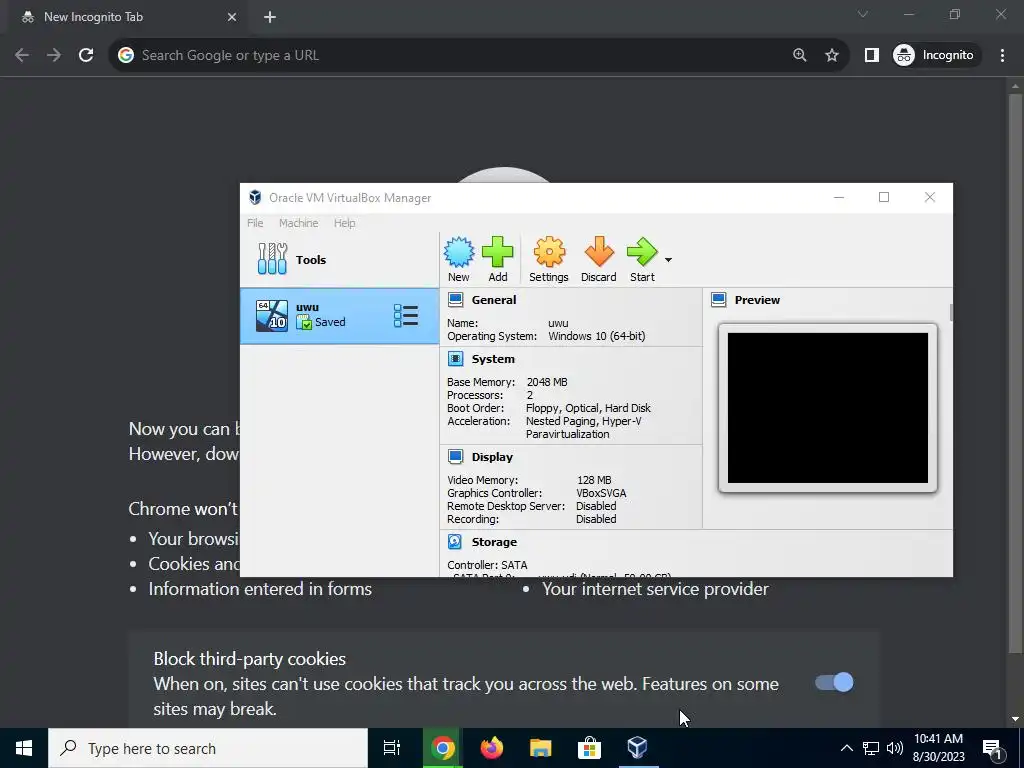1024x768 pixels.
Task: Open the File menu in VirtualBox
Action: coord(255,223)
